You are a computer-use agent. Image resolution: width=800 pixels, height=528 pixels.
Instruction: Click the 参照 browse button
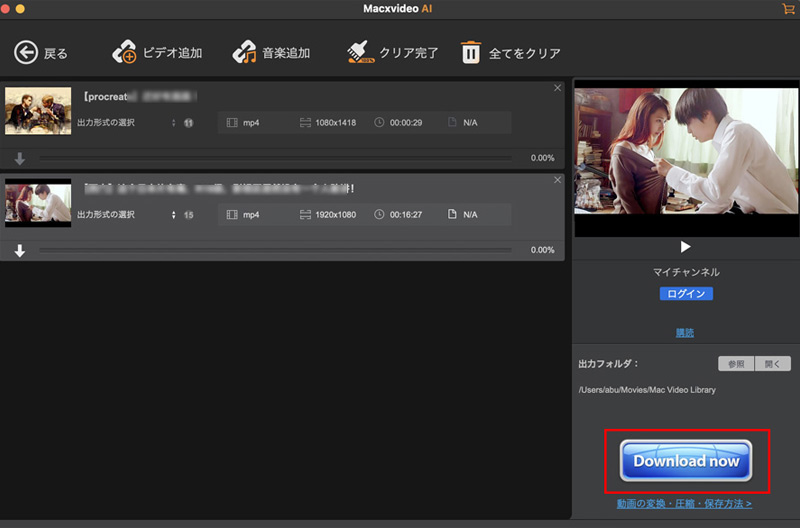(x=736, y=364)
